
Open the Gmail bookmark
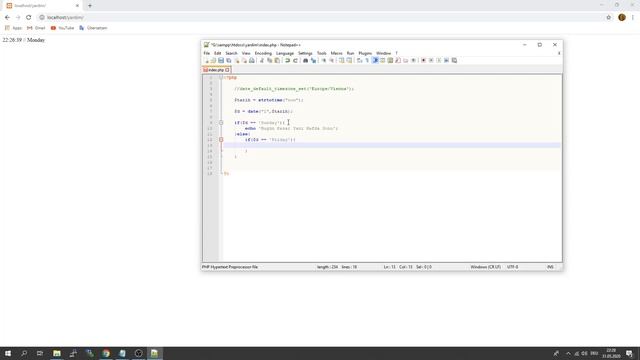36,28
